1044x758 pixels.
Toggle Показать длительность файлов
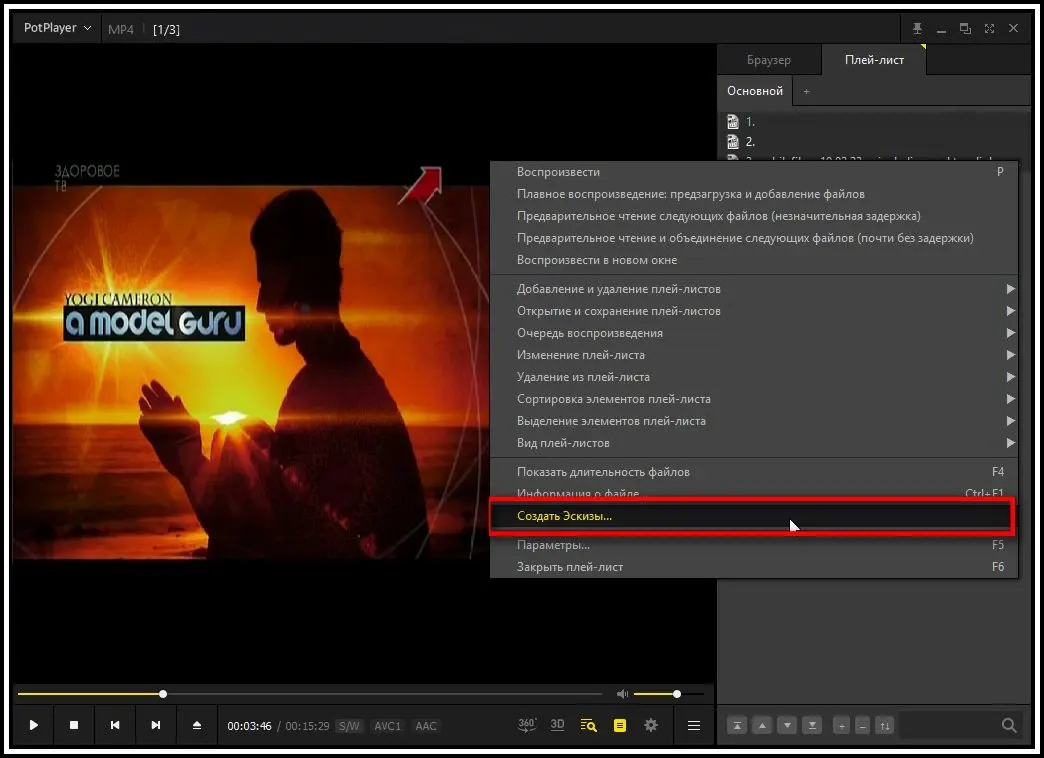[x=754, y=472]
